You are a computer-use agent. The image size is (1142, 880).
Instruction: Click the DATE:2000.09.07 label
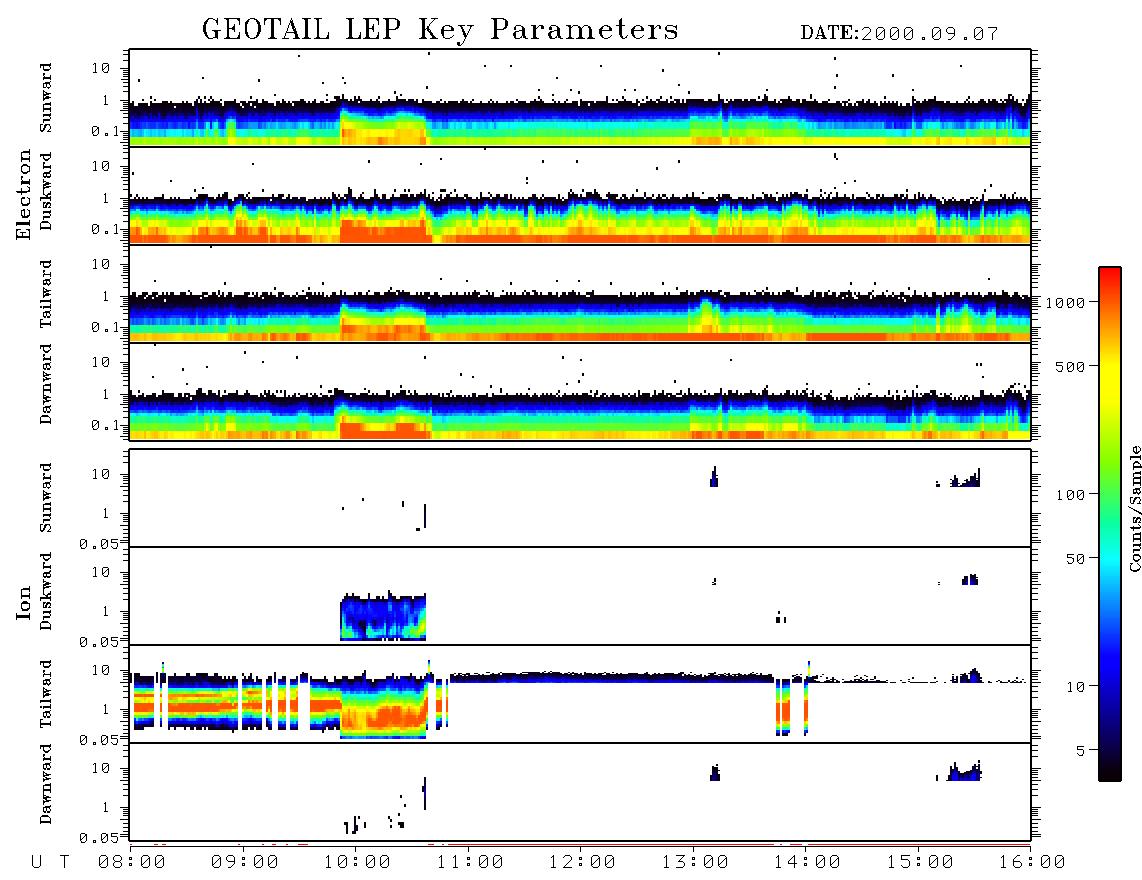click(899, 34)
